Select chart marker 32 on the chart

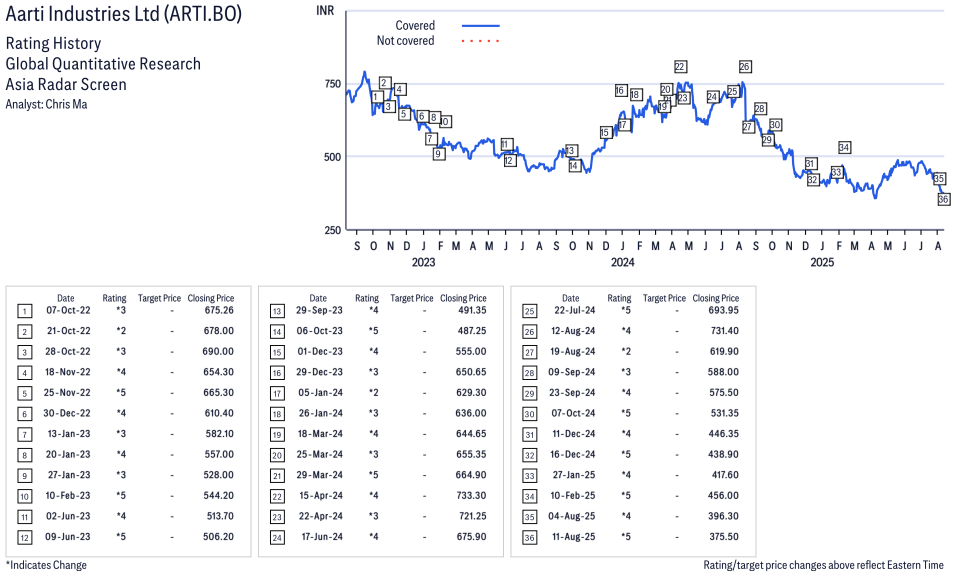(813, 180)
